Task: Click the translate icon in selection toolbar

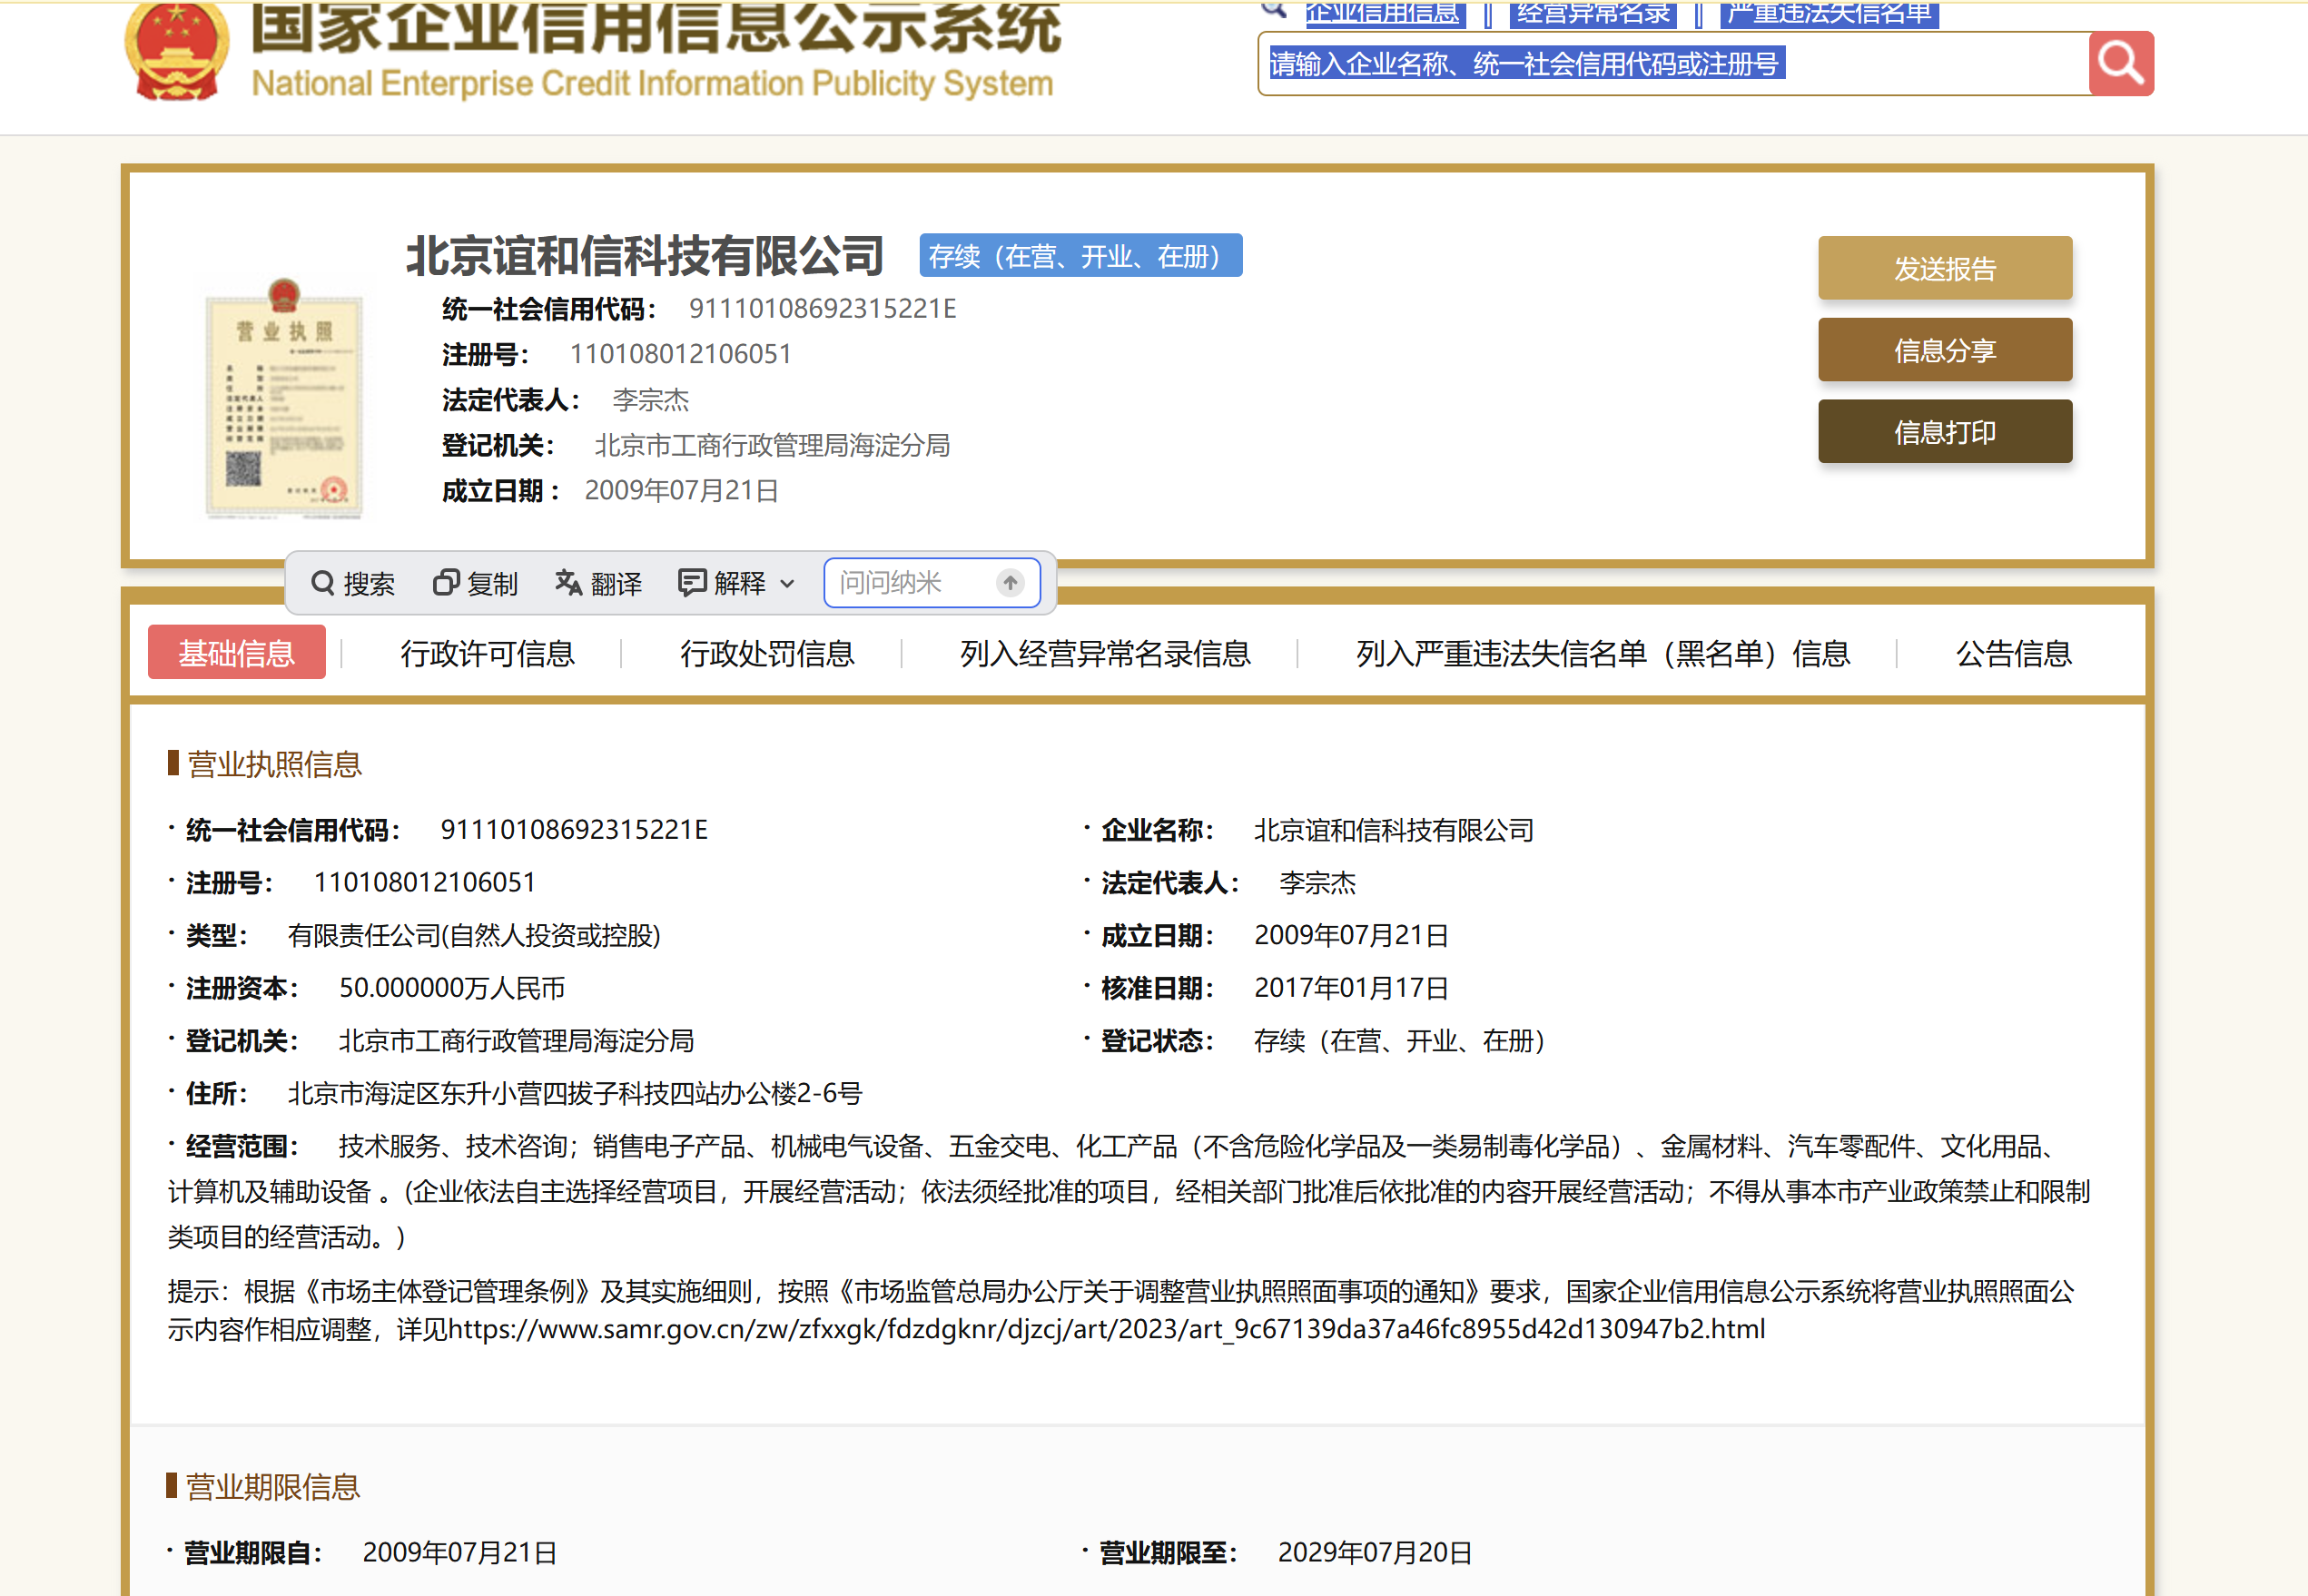Action: pyautogui.click(x=568, y=583)
